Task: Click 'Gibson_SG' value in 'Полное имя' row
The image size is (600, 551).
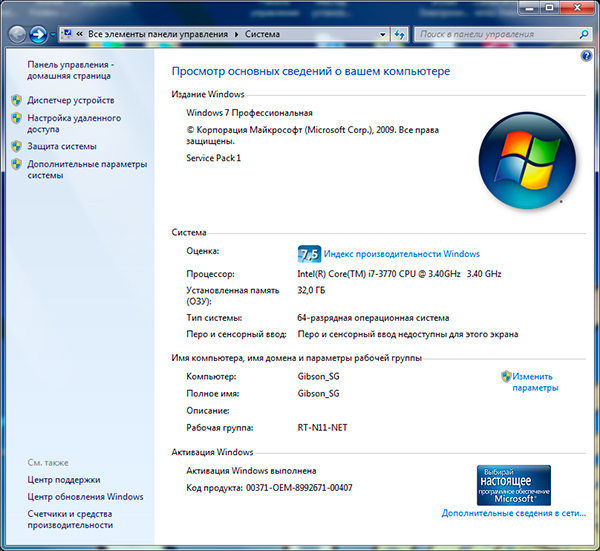Action: coord(318,393)
